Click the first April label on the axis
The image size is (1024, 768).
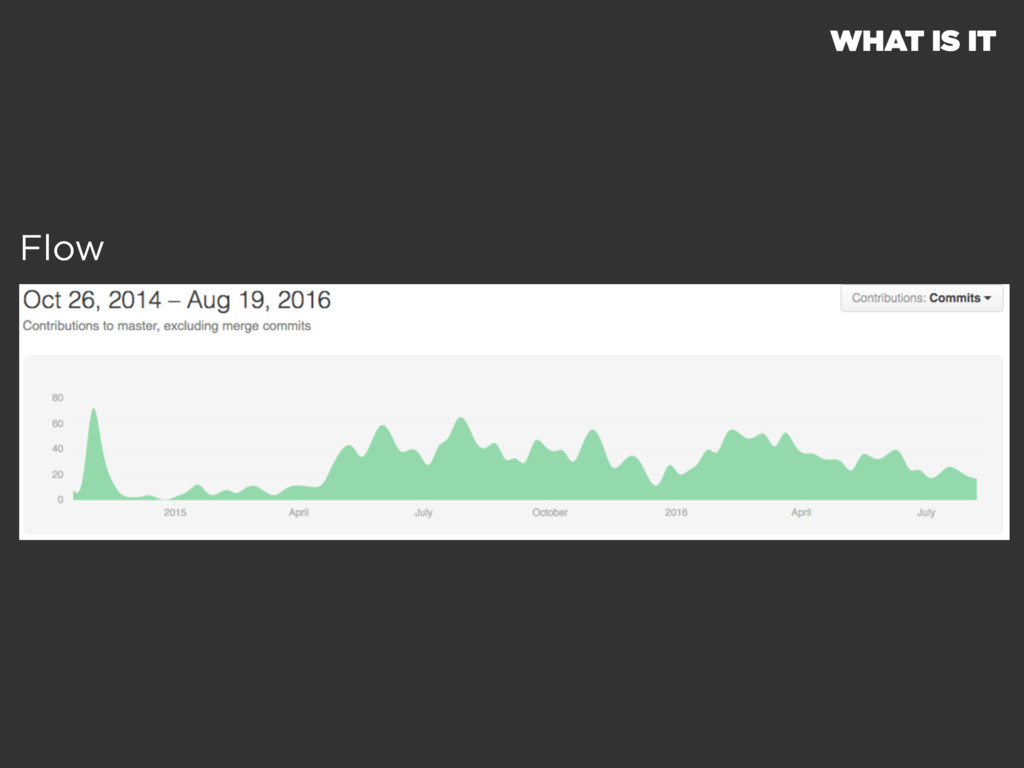pos(298,513)
